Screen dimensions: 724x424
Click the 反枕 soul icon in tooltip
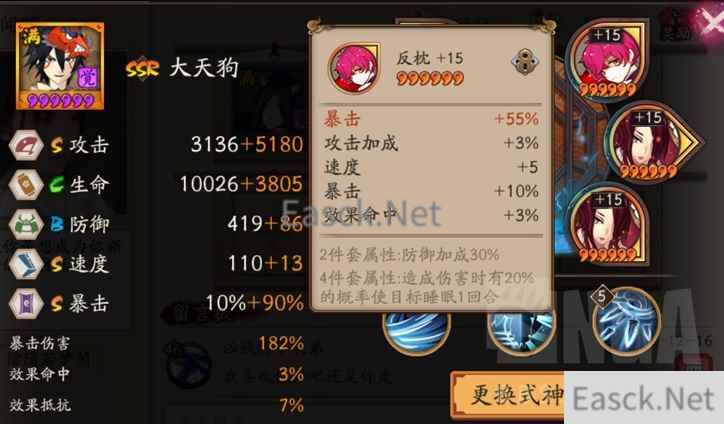click(354, 67)
